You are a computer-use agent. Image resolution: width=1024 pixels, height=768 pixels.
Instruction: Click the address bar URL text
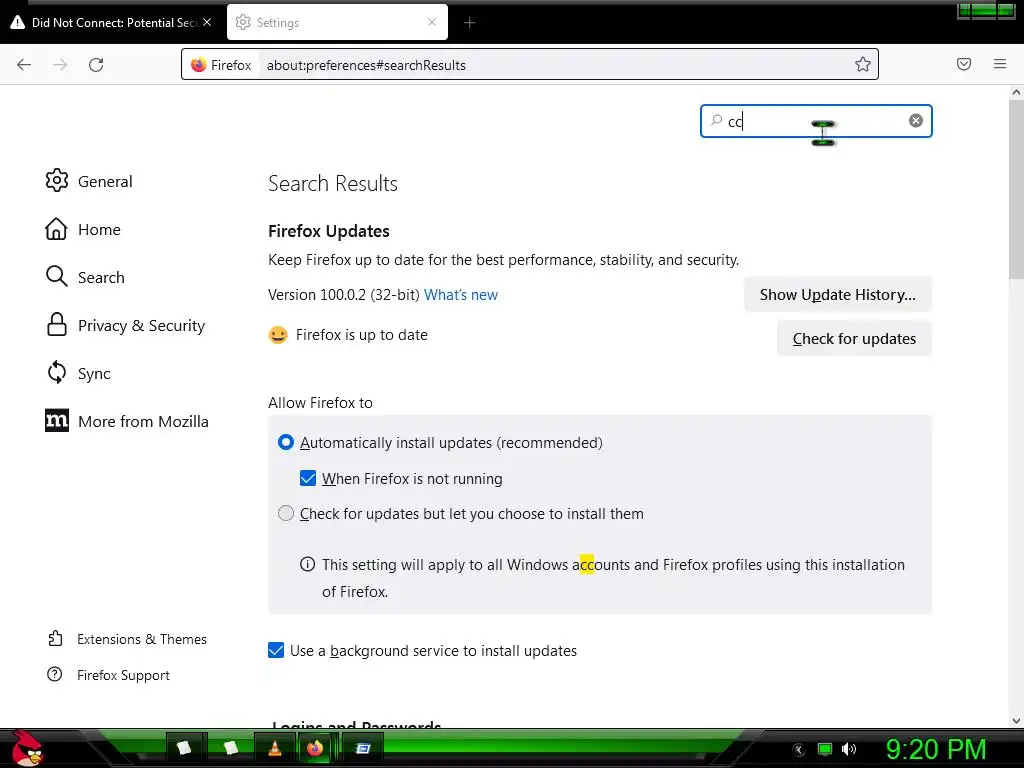(x=366, y=65)
